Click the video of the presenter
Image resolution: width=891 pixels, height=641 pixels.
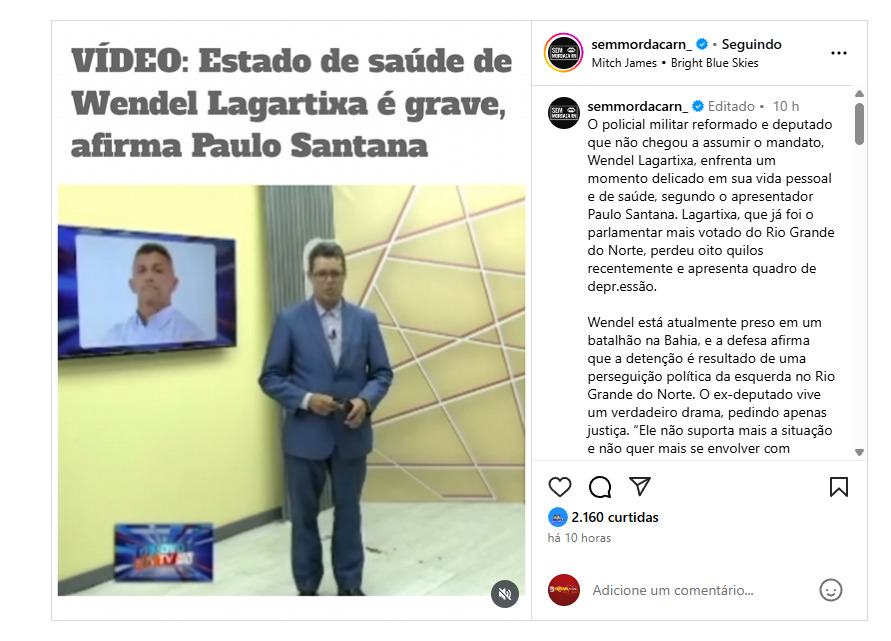click(x=292, y=390)
